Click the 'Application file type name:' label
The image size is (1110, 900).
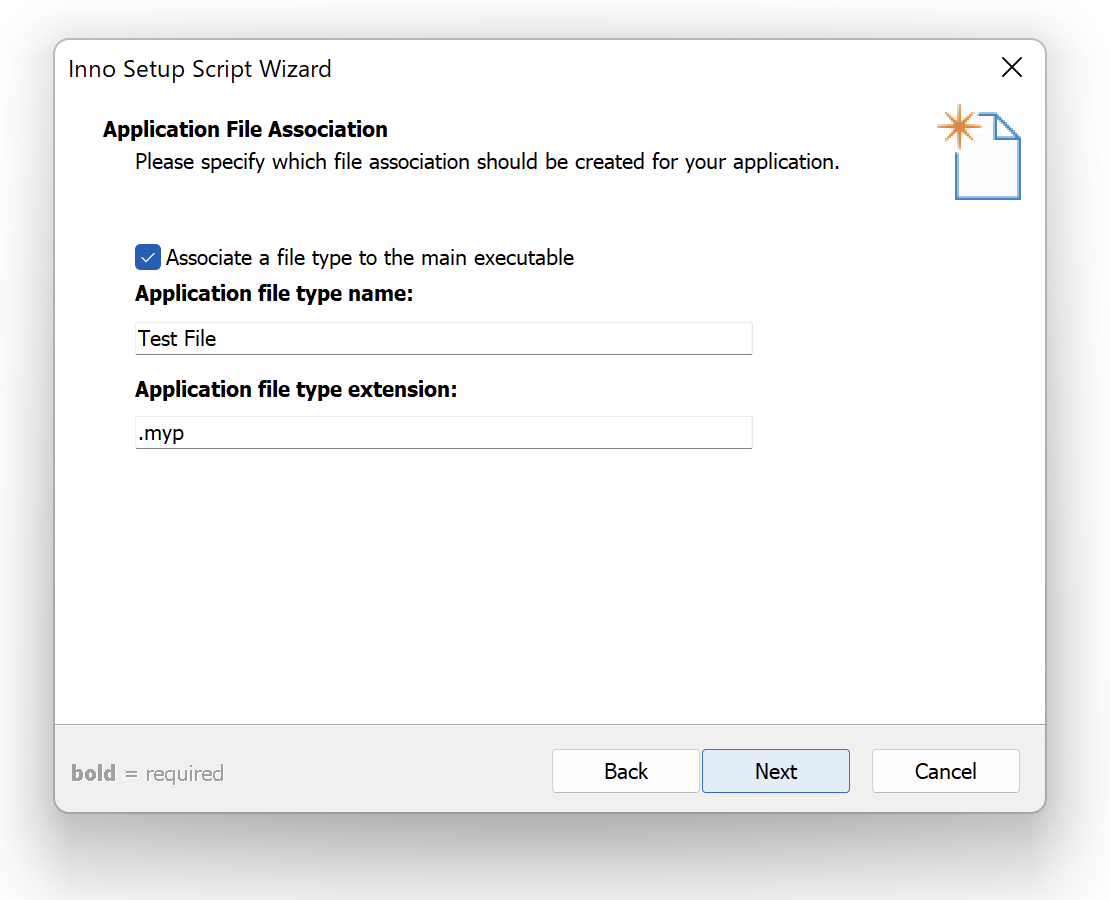[274, 294]
